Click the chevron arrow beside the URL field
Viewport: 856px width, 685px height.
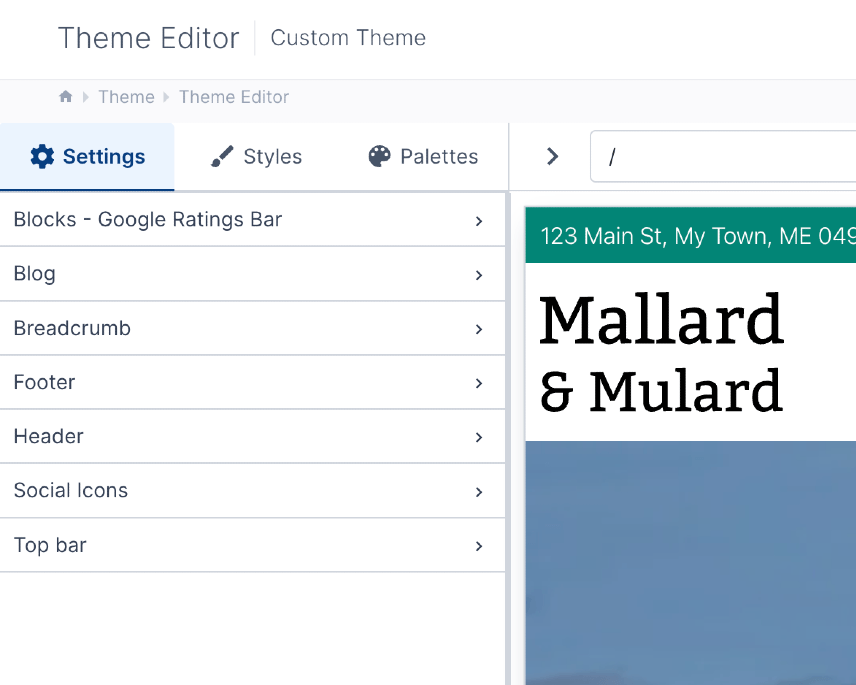click(552, 156)
